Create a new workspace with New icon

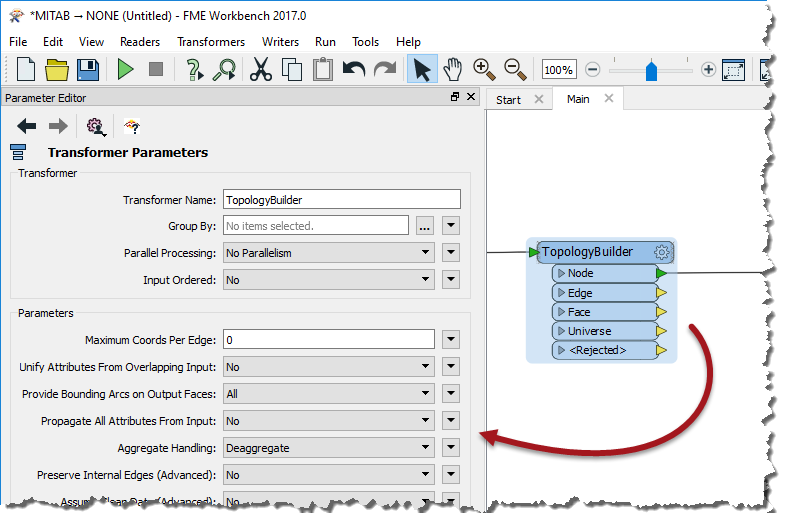click(x=26, y=69)
